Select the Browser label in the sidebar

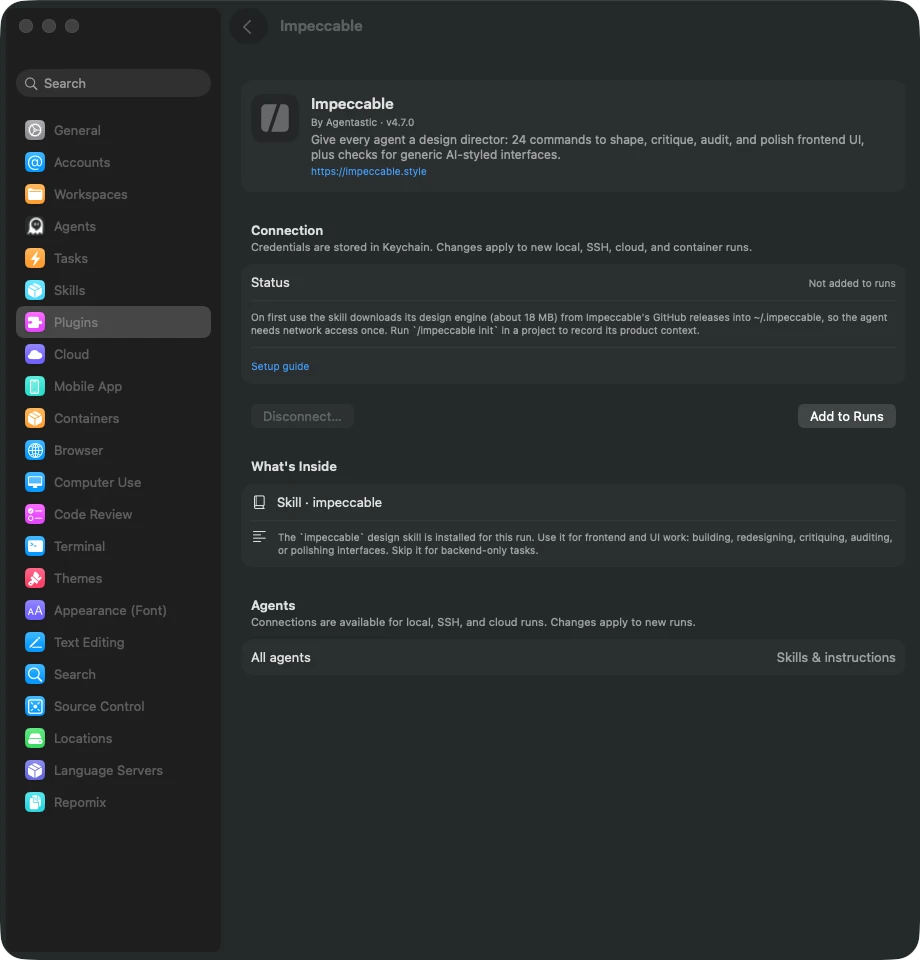click(78, 451)
